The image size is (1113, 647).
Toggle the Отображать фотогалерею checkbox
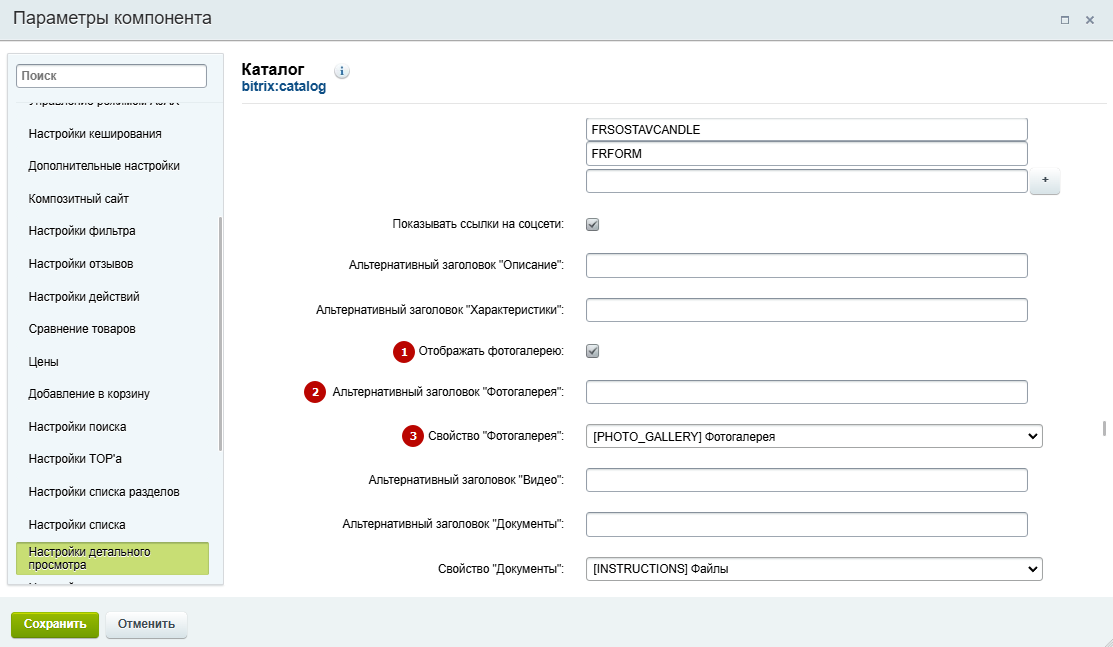click(593, 351)
